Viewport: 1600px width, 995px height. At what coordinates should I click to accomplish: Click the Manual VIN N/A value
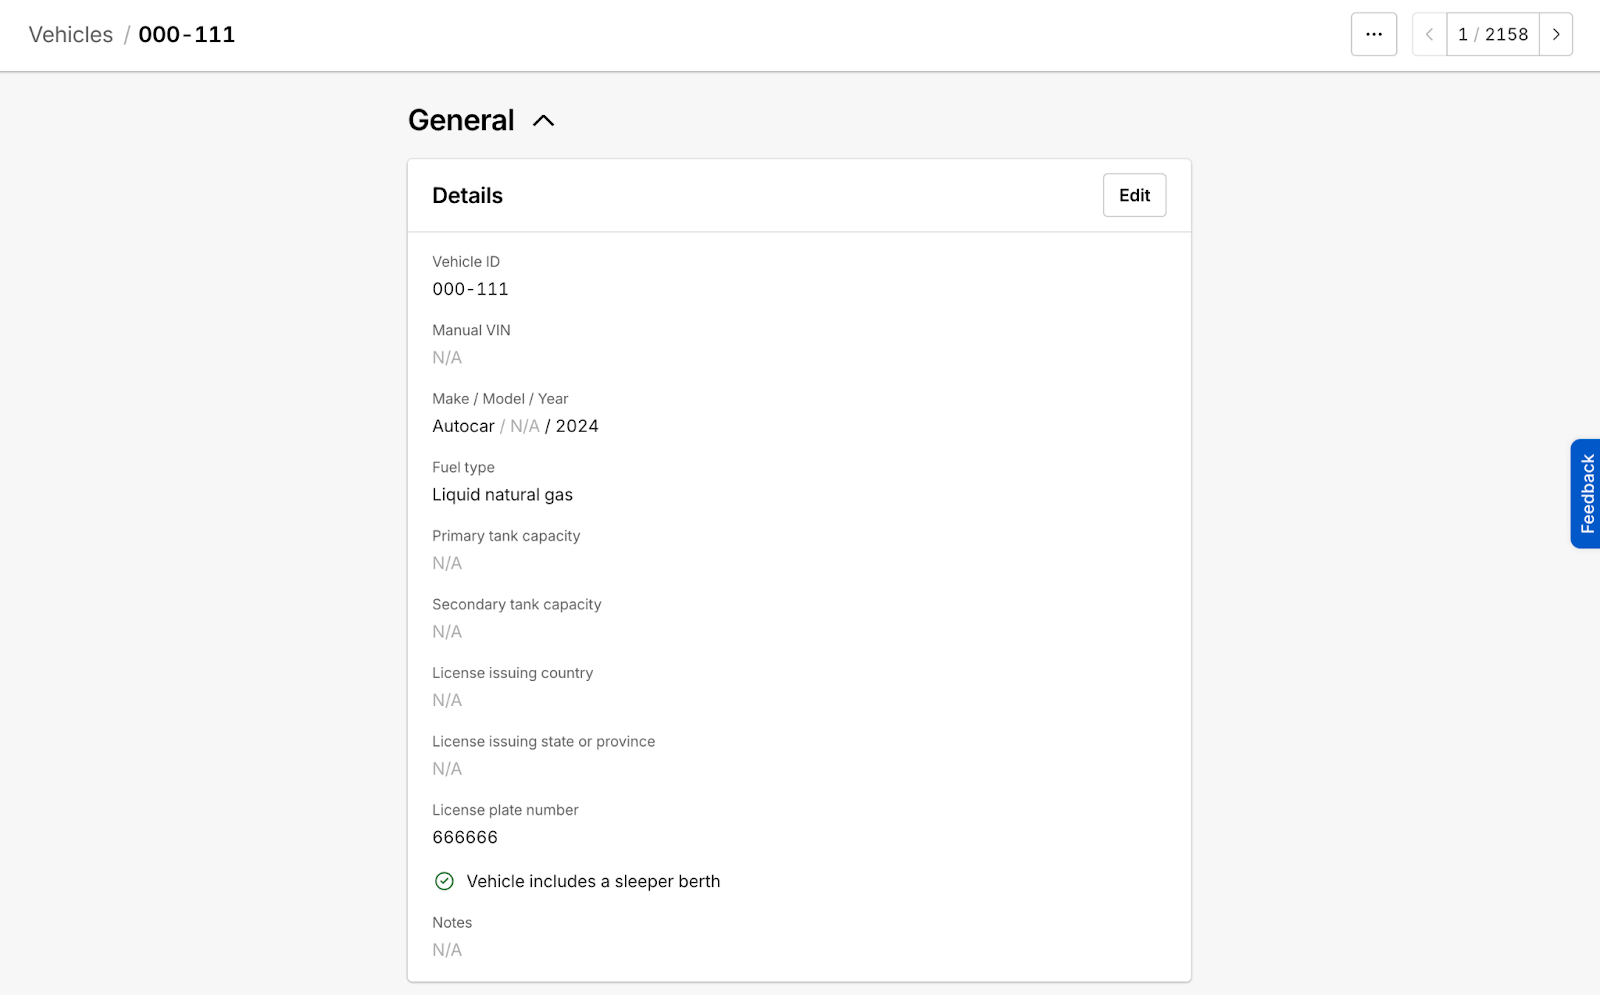[447, 358]
